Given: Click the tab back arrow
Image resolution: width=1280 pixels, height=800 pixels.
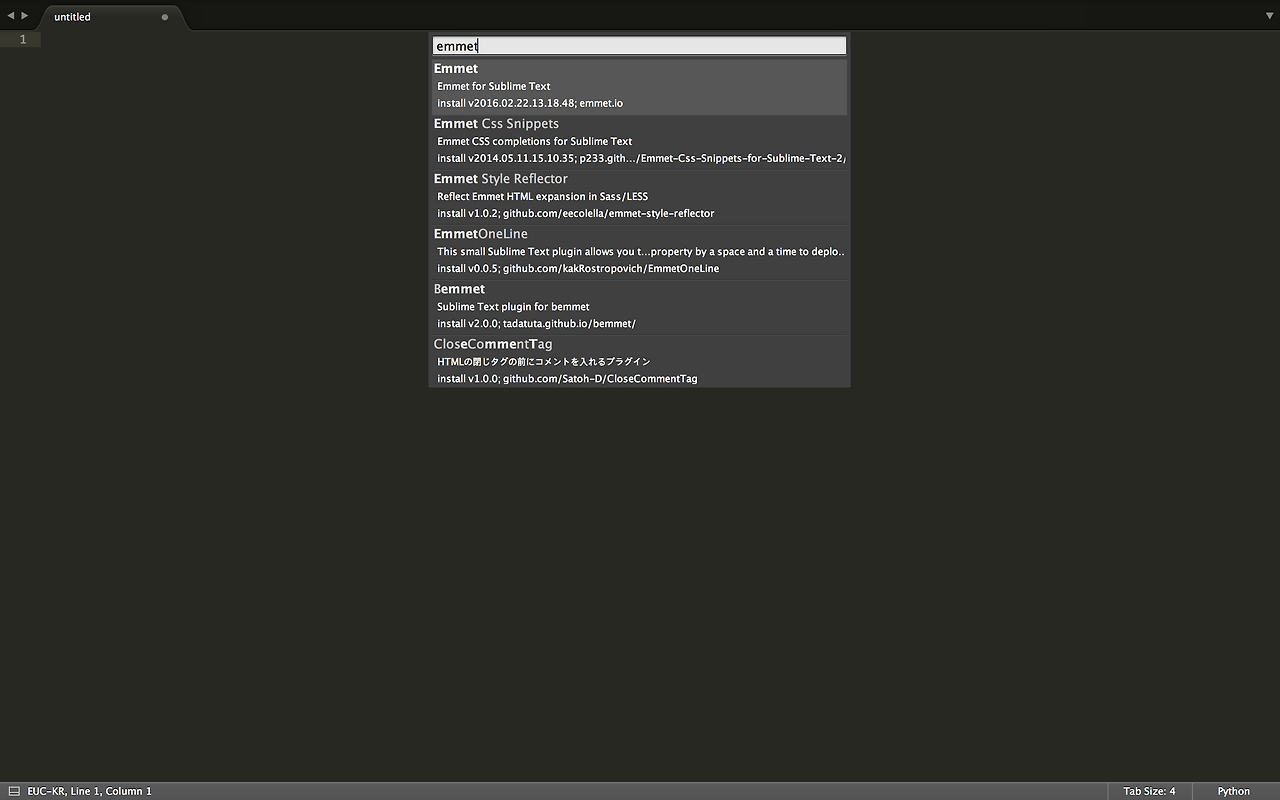Looking at the screenshot, I should pos(11,16).
